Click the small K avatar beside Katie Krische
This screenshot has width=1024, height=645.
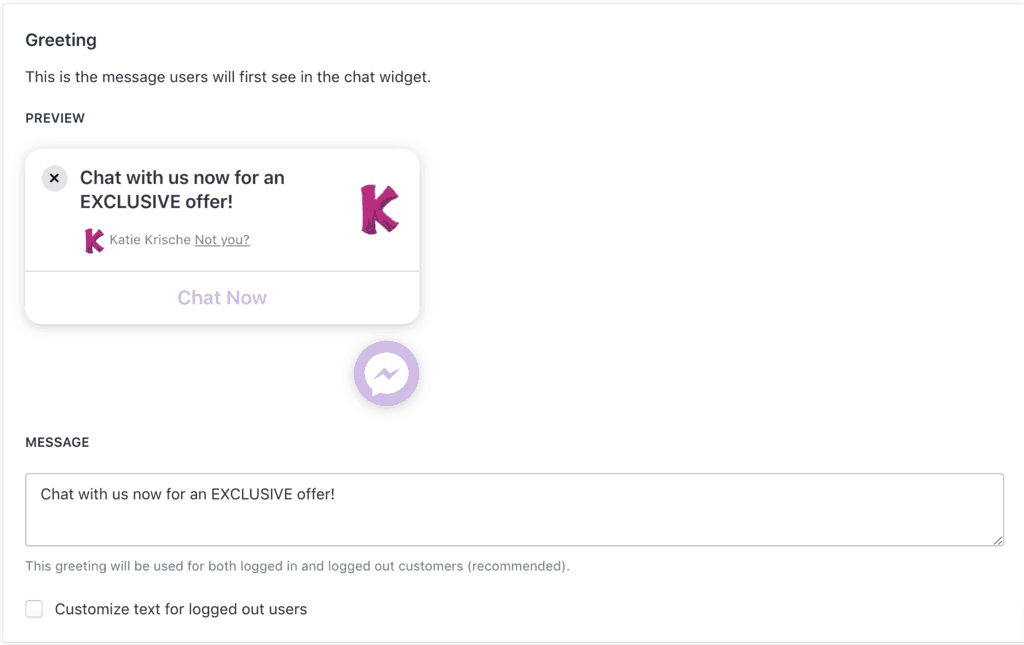pos(94,240)
